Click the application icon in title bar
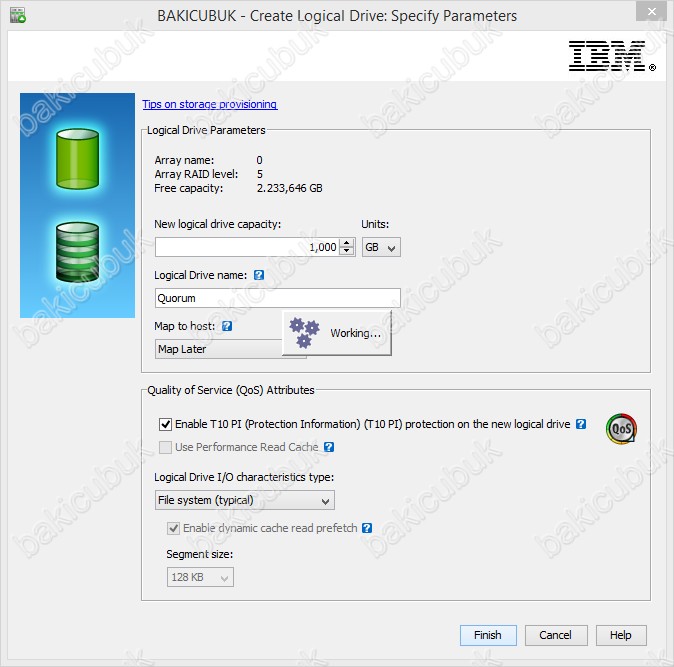This screenshot has width=674, height=667. (x=17, y=16)
